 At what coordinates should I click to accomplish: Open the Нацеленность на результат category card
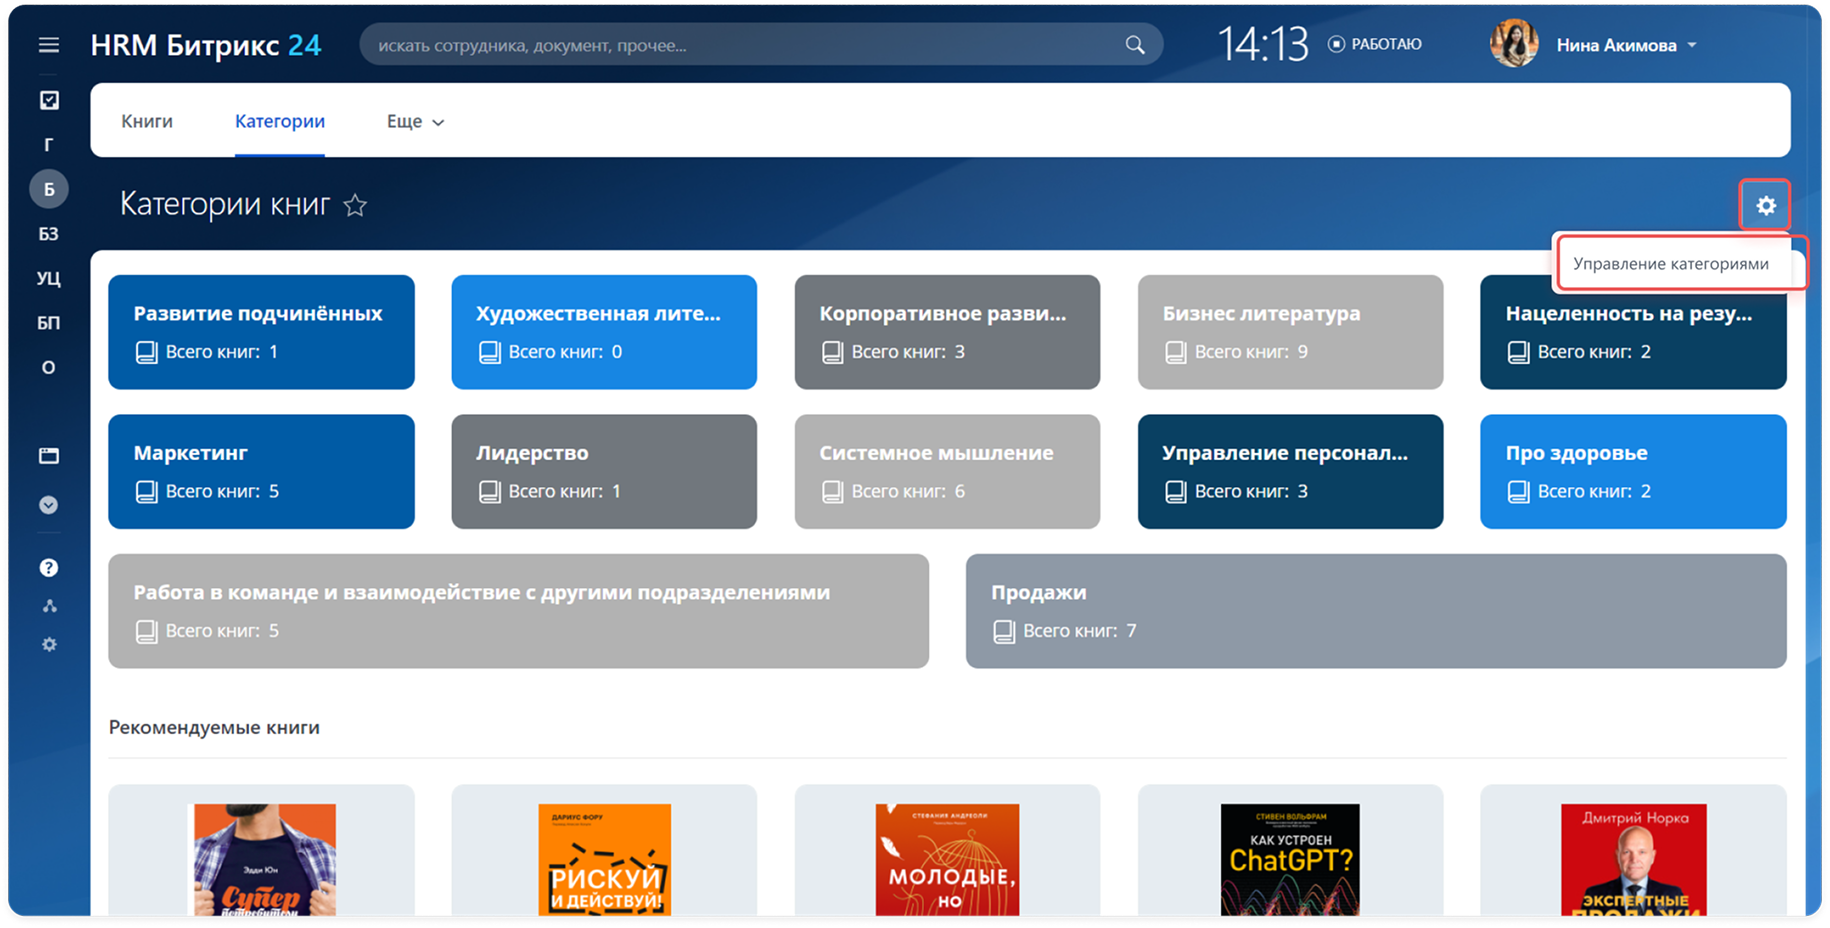(1633, 332)
